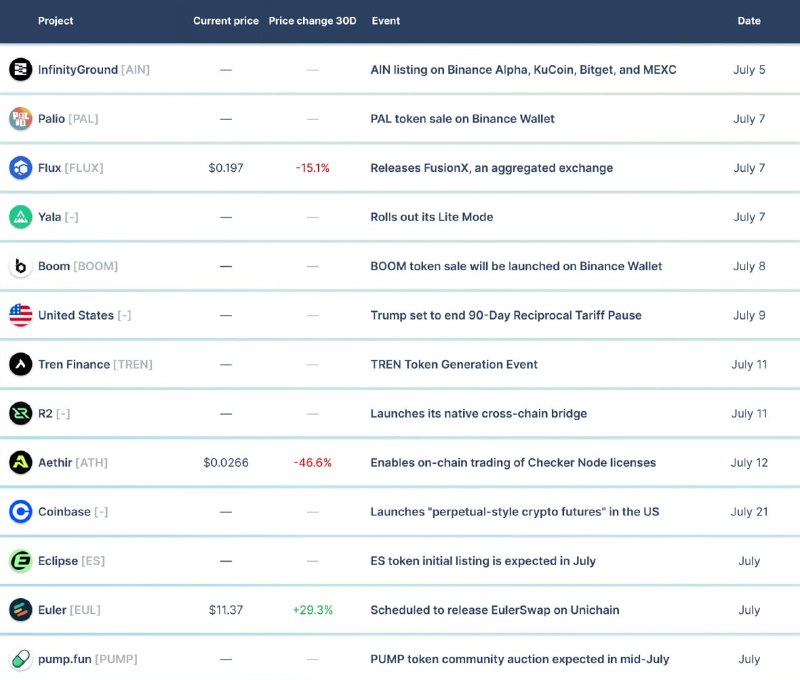Click the InfinityGround project logo icon
Image resolution: width=800 pixels, height=680 pixels.
(20, 69)
